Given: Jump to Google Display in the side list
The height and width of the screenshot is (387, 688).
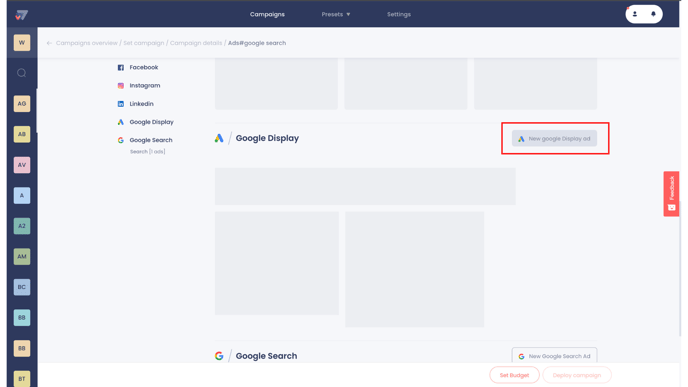Looking at the screenshot, I should (151, 122).
